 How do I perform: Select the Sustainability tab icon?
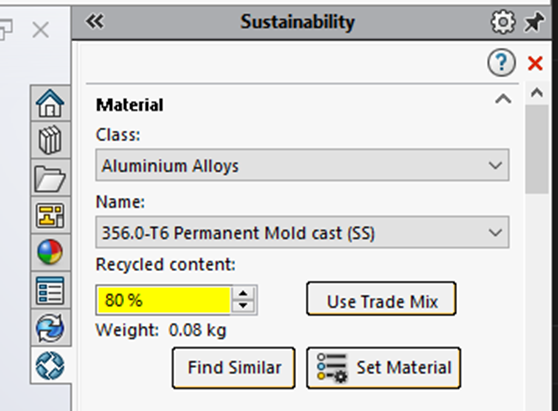click(50, 365)
